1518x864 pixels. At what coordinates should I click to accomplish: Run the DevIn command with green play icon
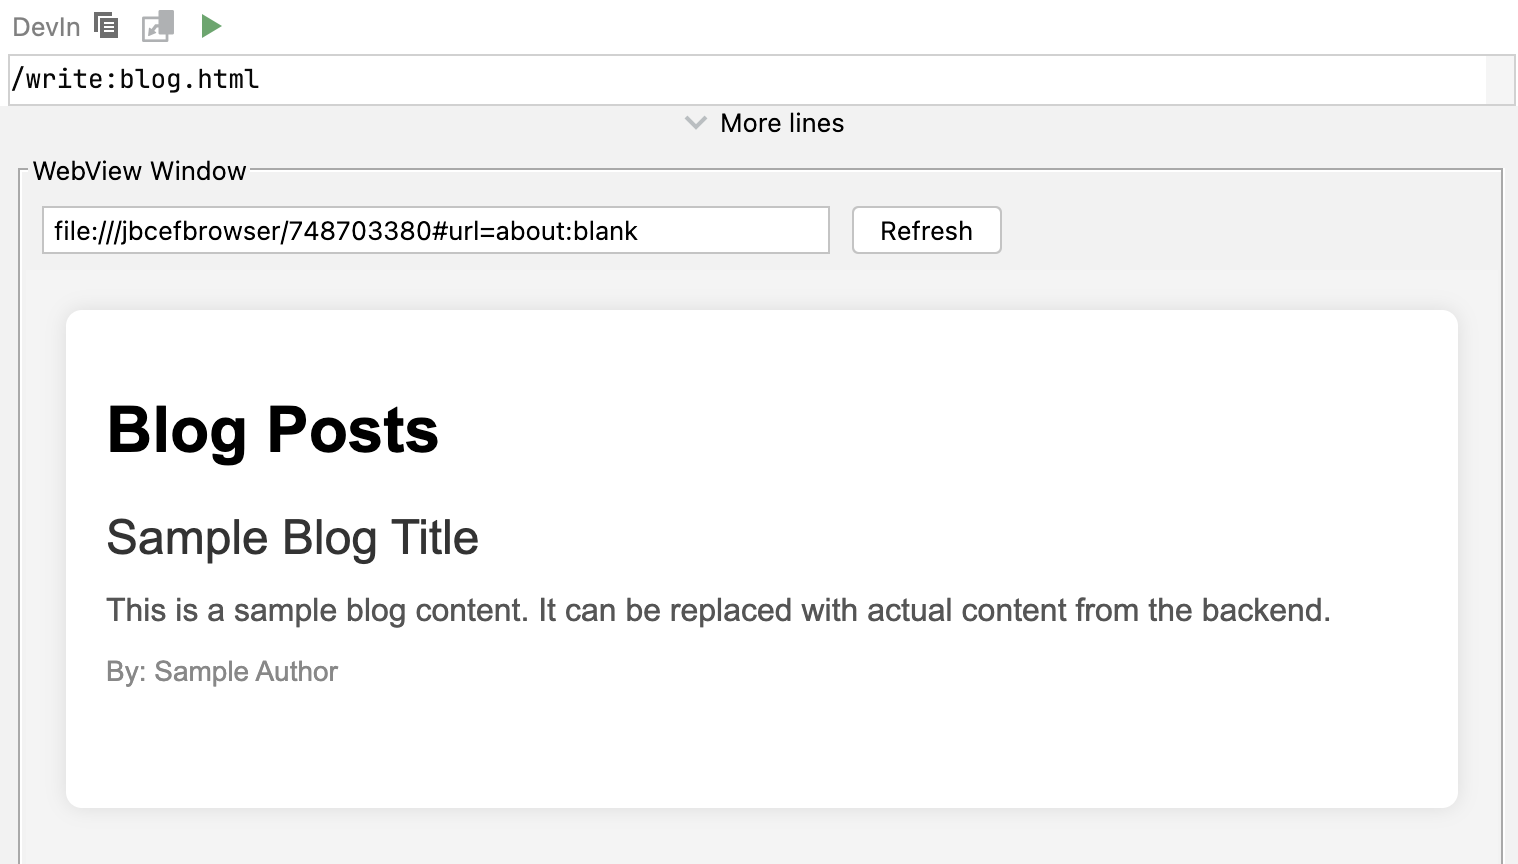point(210,26)
